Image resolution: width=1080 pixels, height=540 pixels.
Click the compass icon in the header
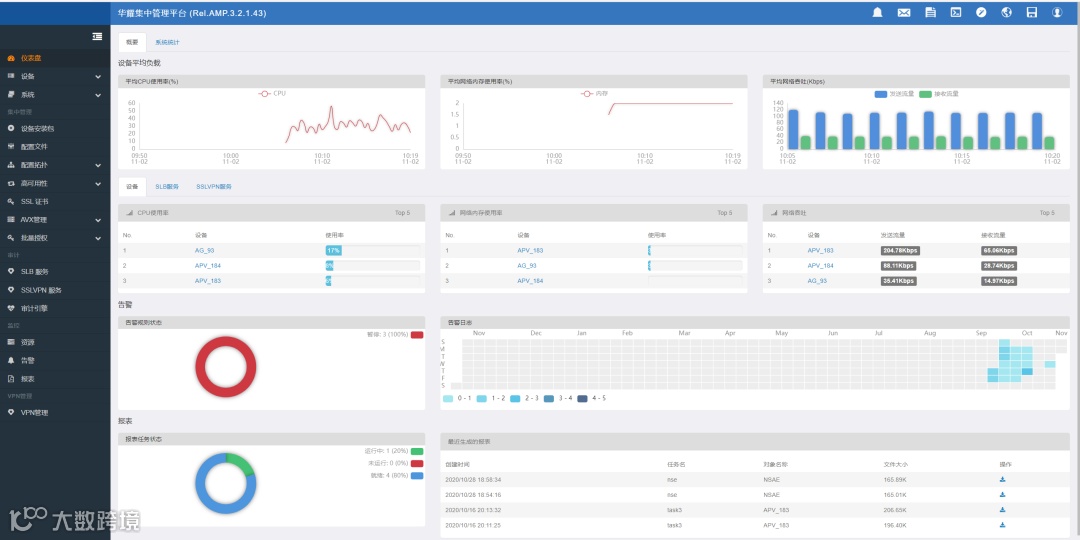pos(982,12)
